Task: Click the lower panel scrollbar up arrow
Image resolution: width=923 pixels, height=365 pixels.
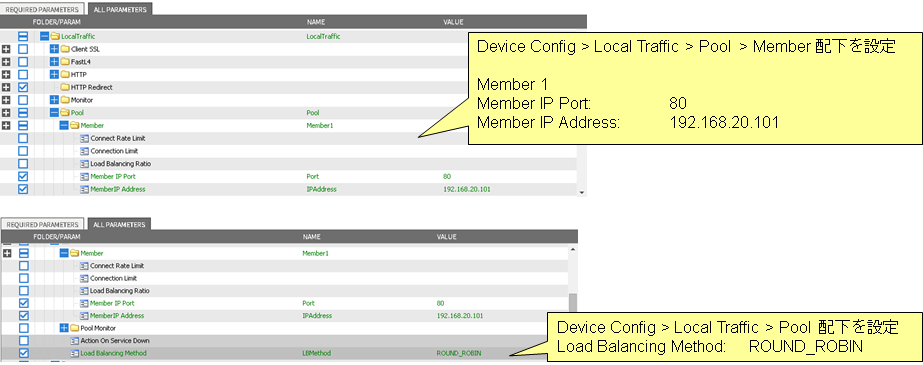Action: coord(573,249)
